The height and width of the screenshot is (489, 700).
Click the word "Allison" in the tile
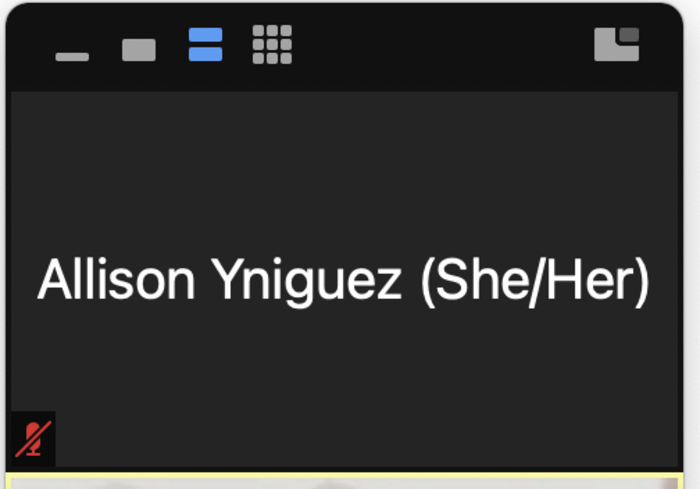[116, 281]
